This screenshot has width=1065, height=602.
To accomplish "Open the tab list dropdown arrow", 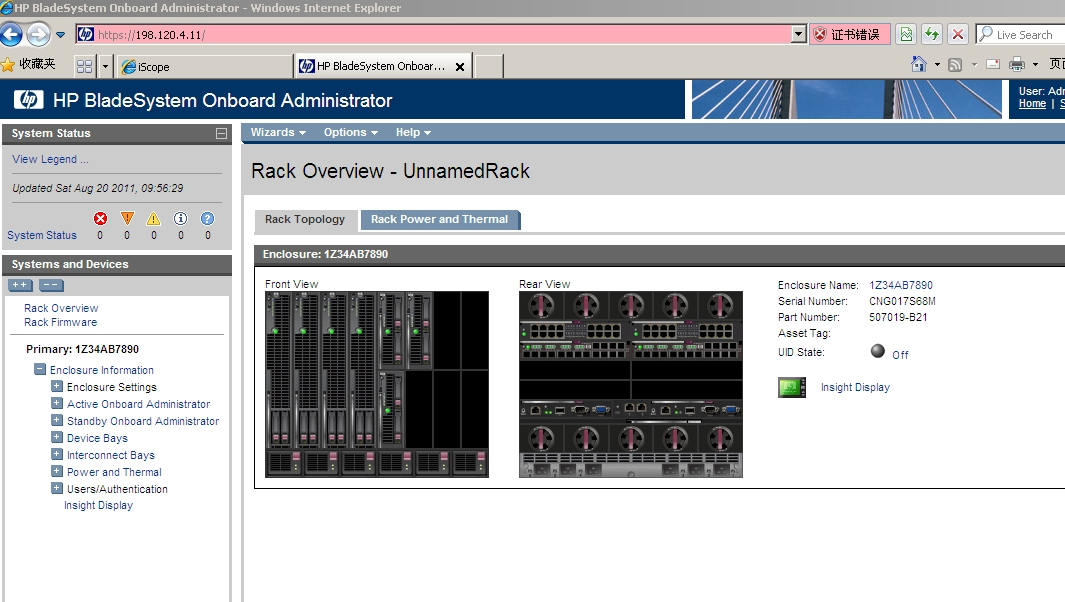I will [105, 67].
